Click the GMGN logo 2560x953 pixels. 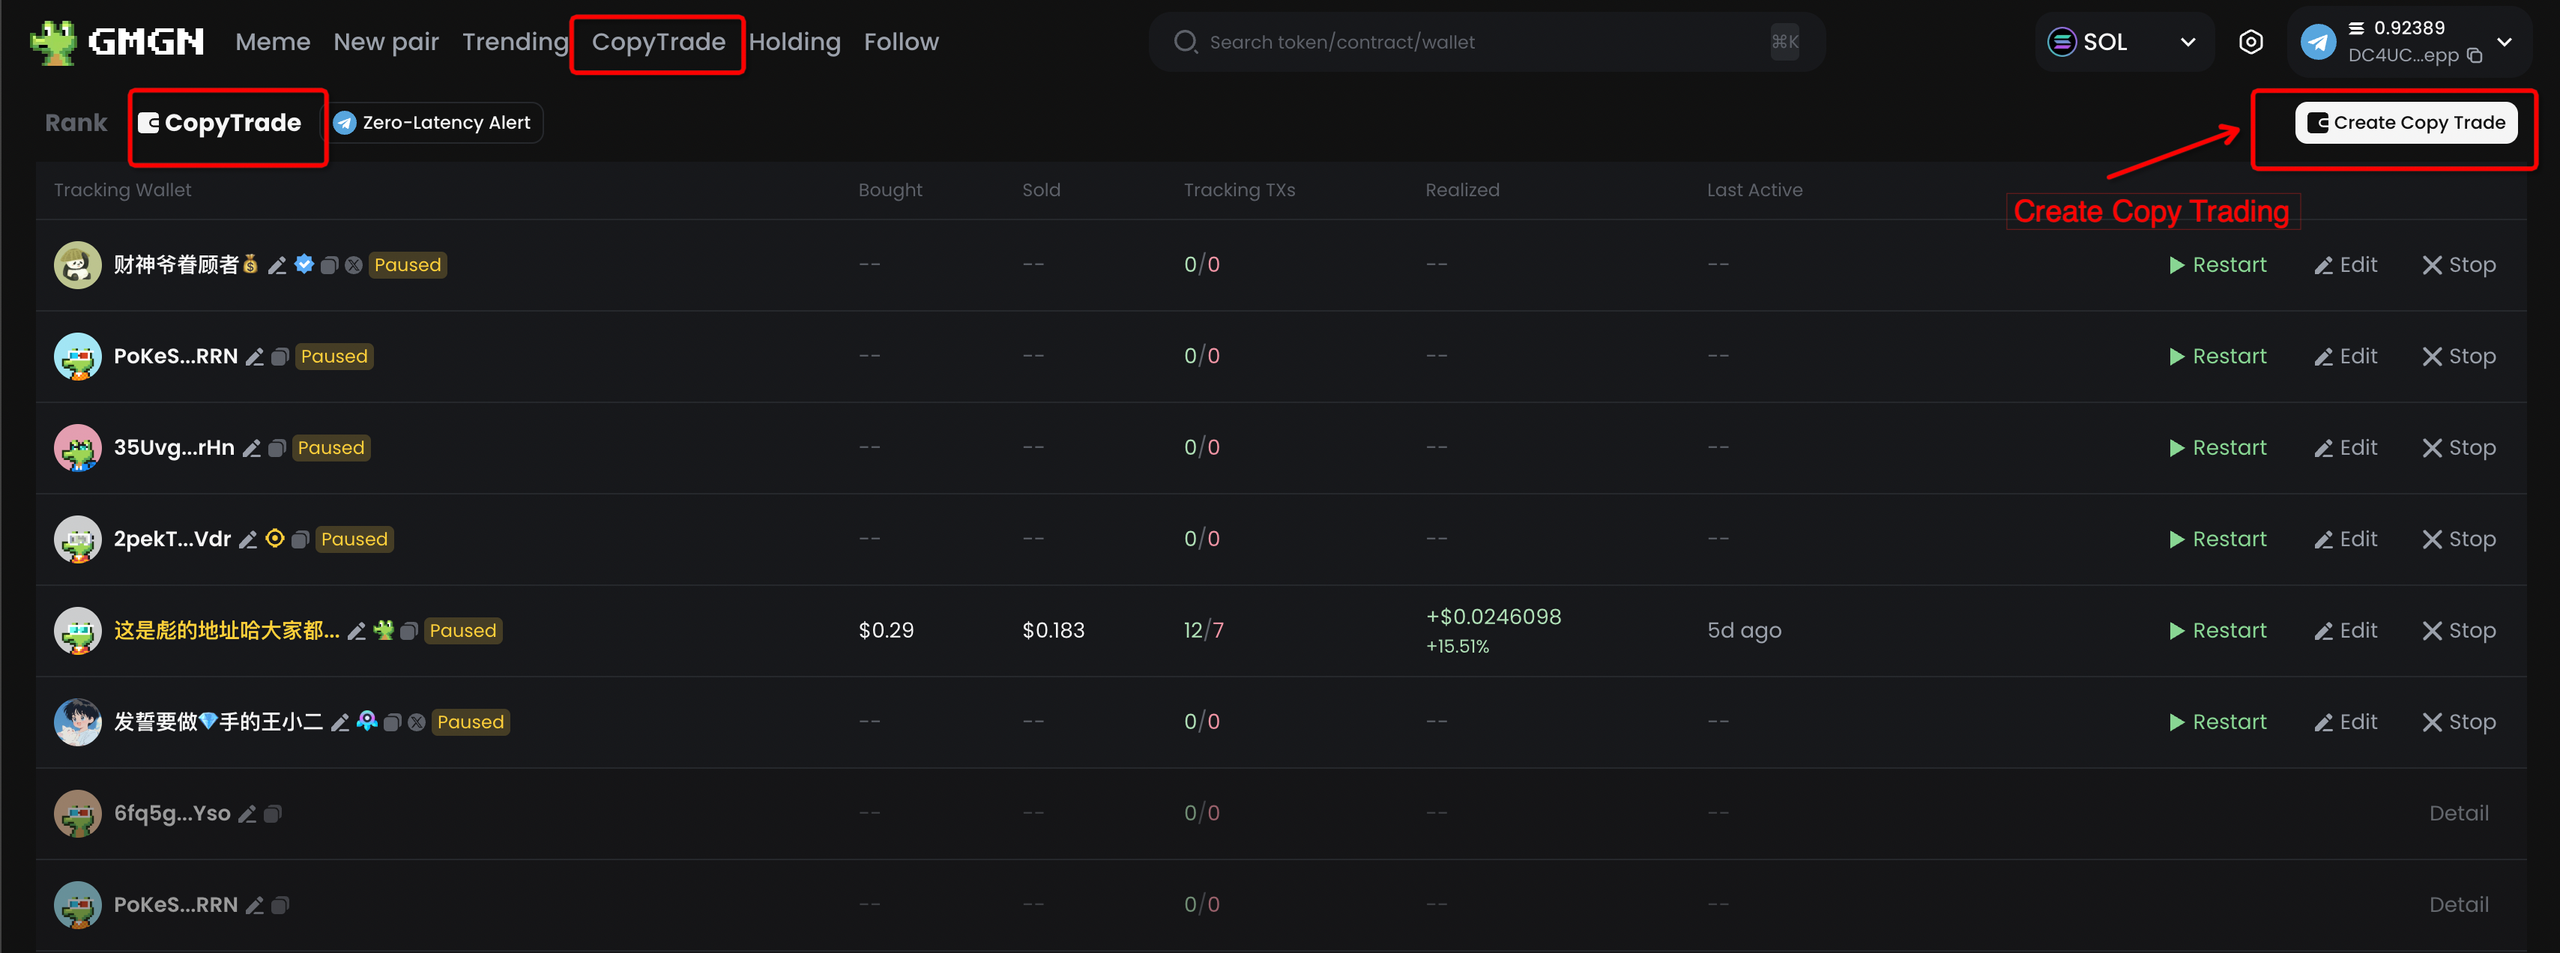(118, 42)
